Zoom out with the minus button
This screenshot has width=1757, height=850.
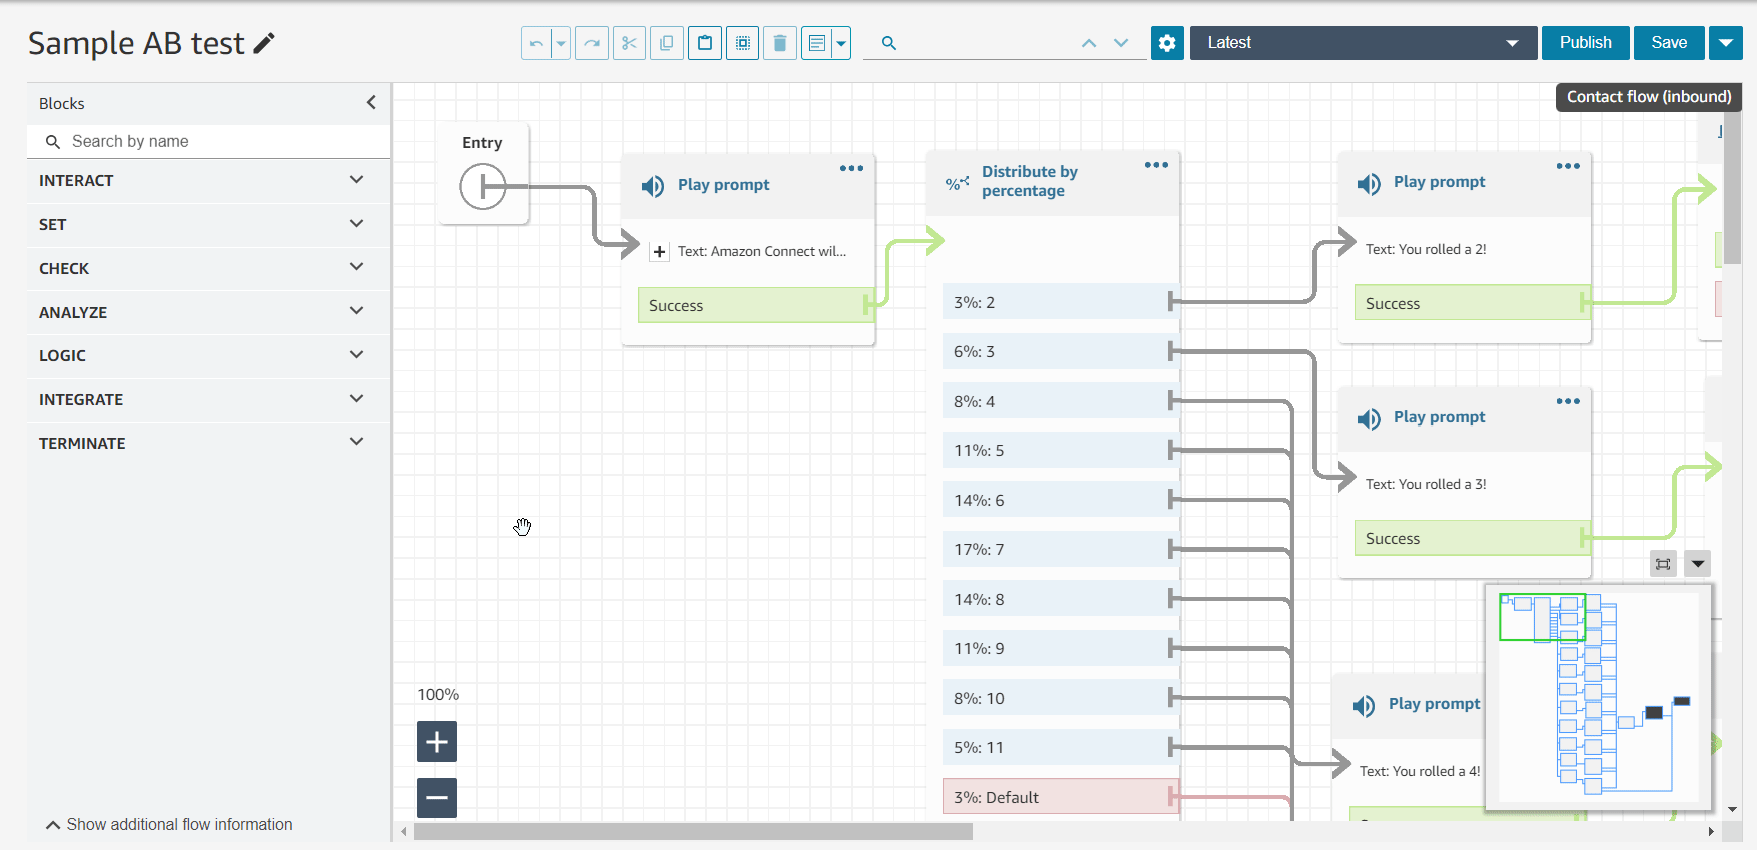pyautogui.click(x=437, y=798)
